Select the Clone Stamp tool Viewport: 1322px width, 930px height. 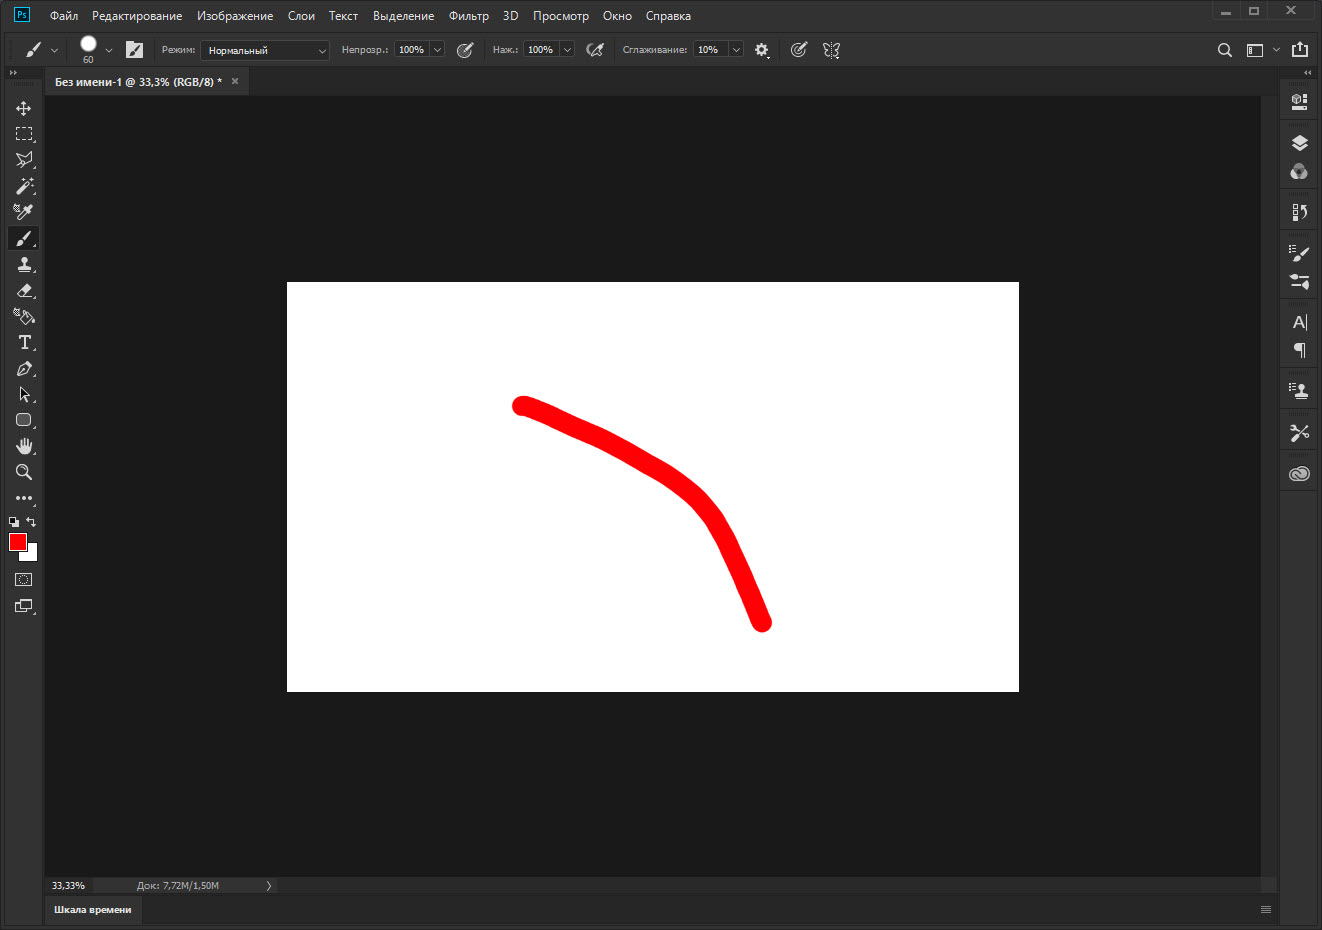click(x=24, y=264)
